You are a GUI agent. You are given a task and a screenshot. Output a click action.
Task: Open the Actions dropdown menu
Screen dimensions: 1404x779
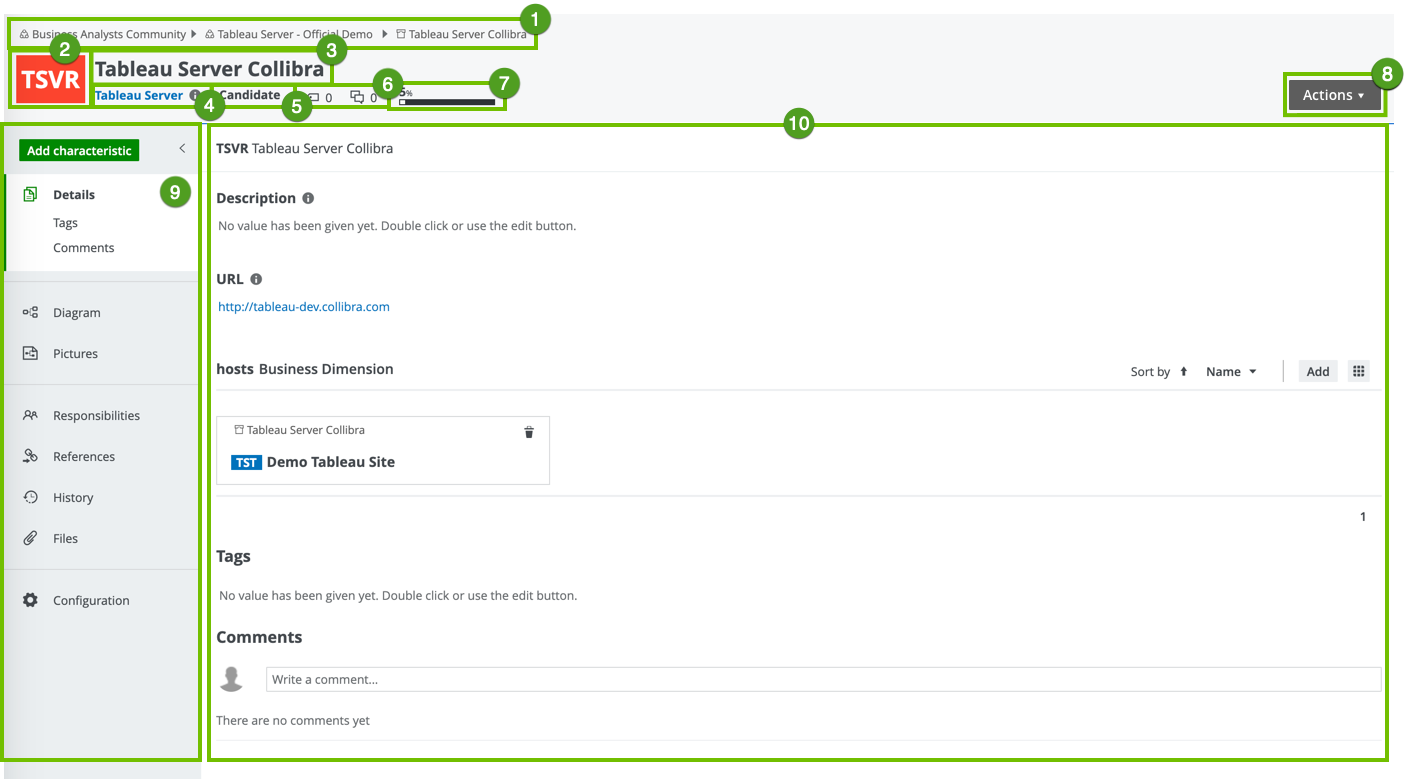pyautogui.click(x=1333, y=95)
